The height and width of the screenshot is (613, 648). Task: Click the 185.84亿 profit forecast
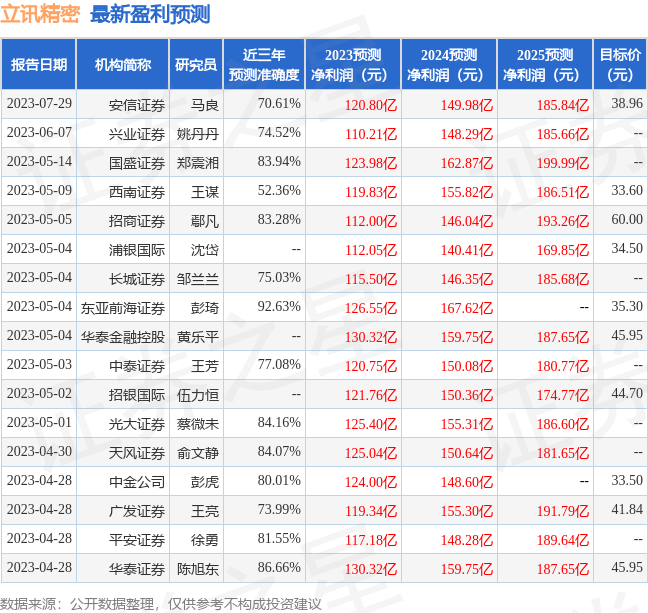coord(563,105)
